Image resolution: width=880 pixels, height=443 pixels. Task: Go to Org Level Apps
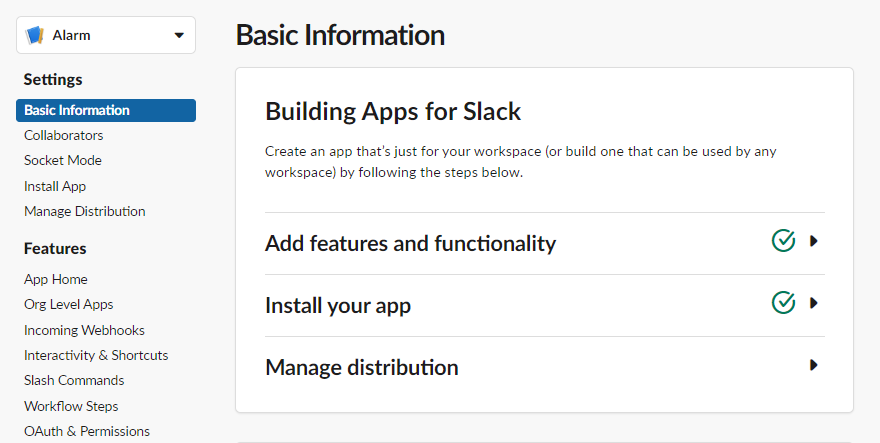coord(68,304)
